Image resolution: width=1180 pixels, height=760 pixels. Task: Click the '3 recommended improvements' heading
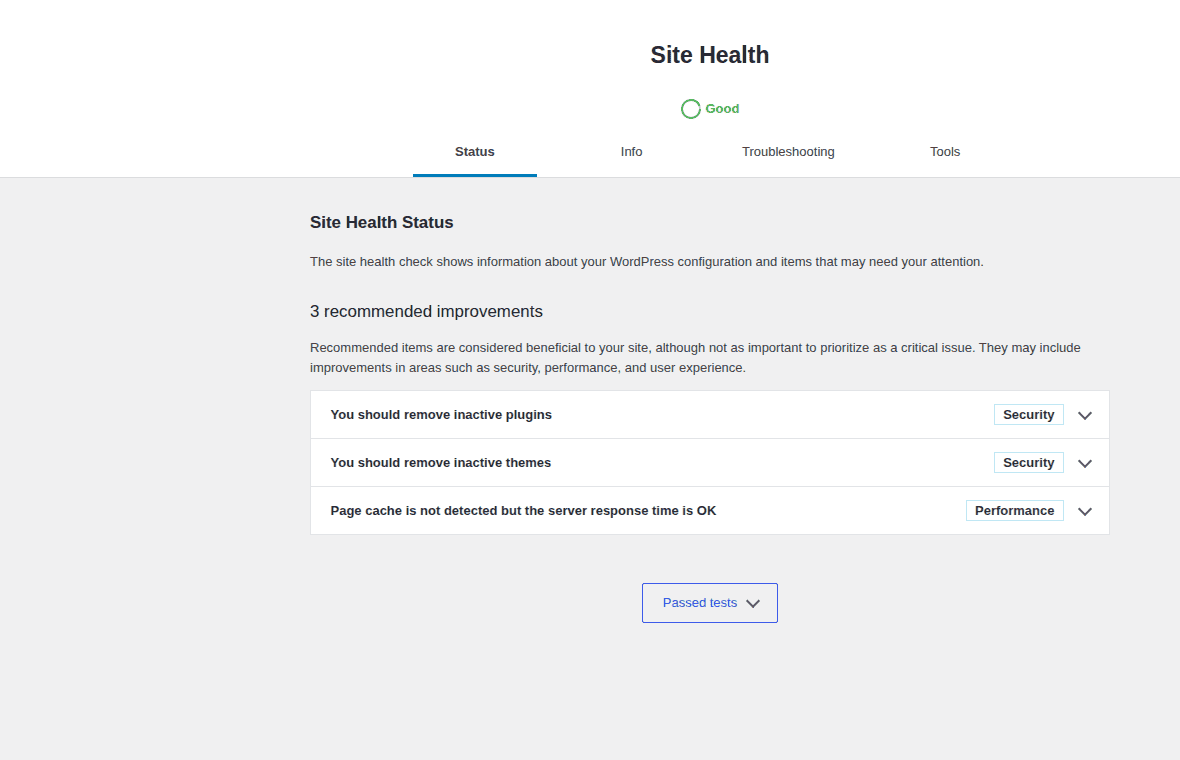point(426,312)
